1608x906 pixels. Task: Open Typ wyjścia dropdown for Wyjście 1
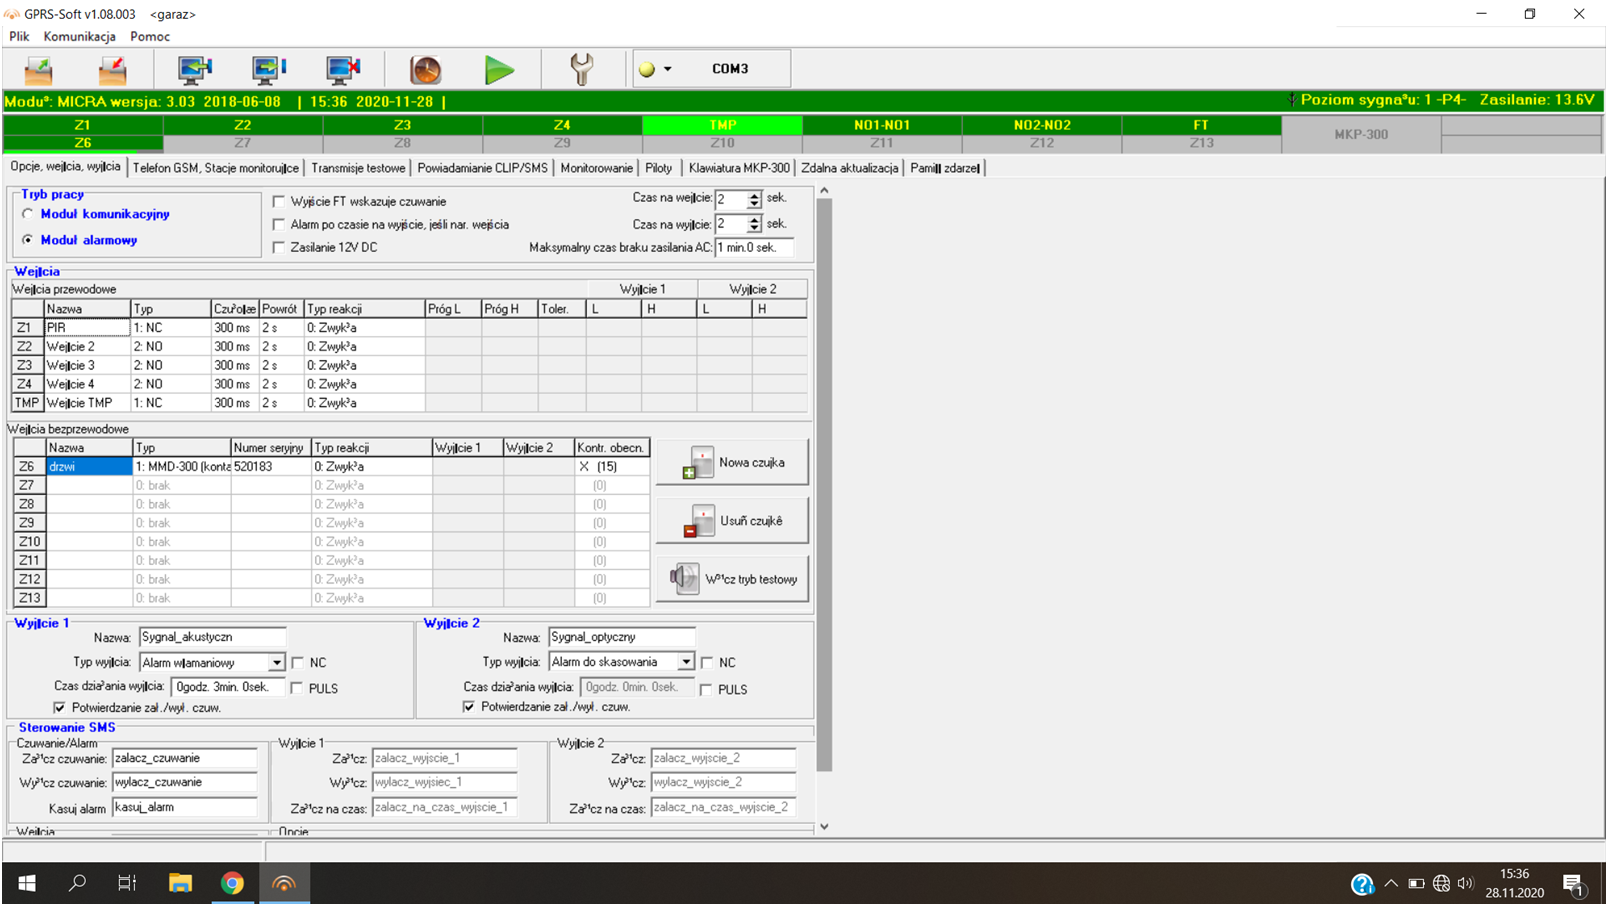click(276, 663)
